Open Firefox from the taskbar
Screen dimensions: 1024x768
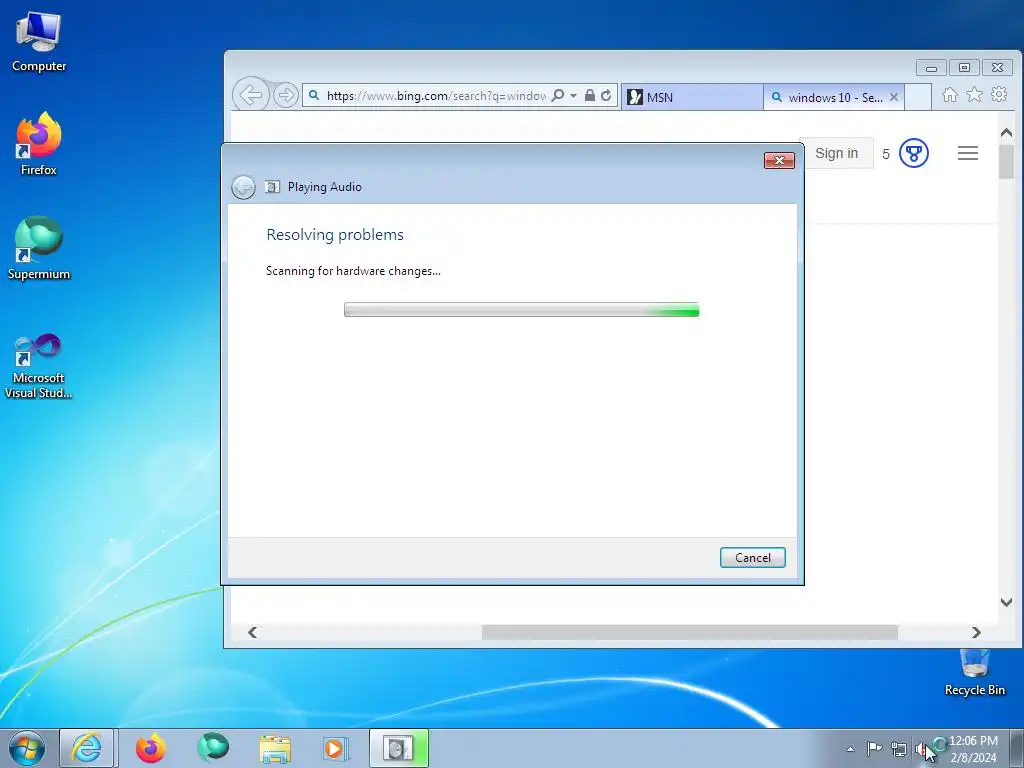pyautogui.click(x=150, y=748)
